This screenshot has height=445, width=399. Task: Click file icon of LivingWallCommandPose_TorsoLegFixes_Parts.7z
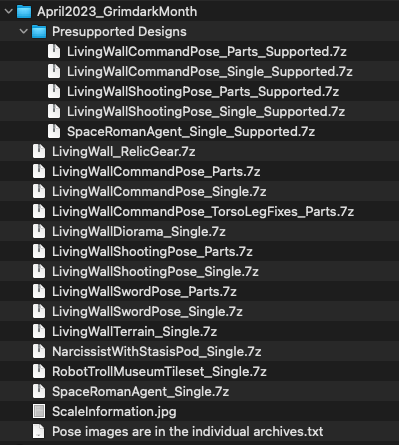[x=39, y=211]
